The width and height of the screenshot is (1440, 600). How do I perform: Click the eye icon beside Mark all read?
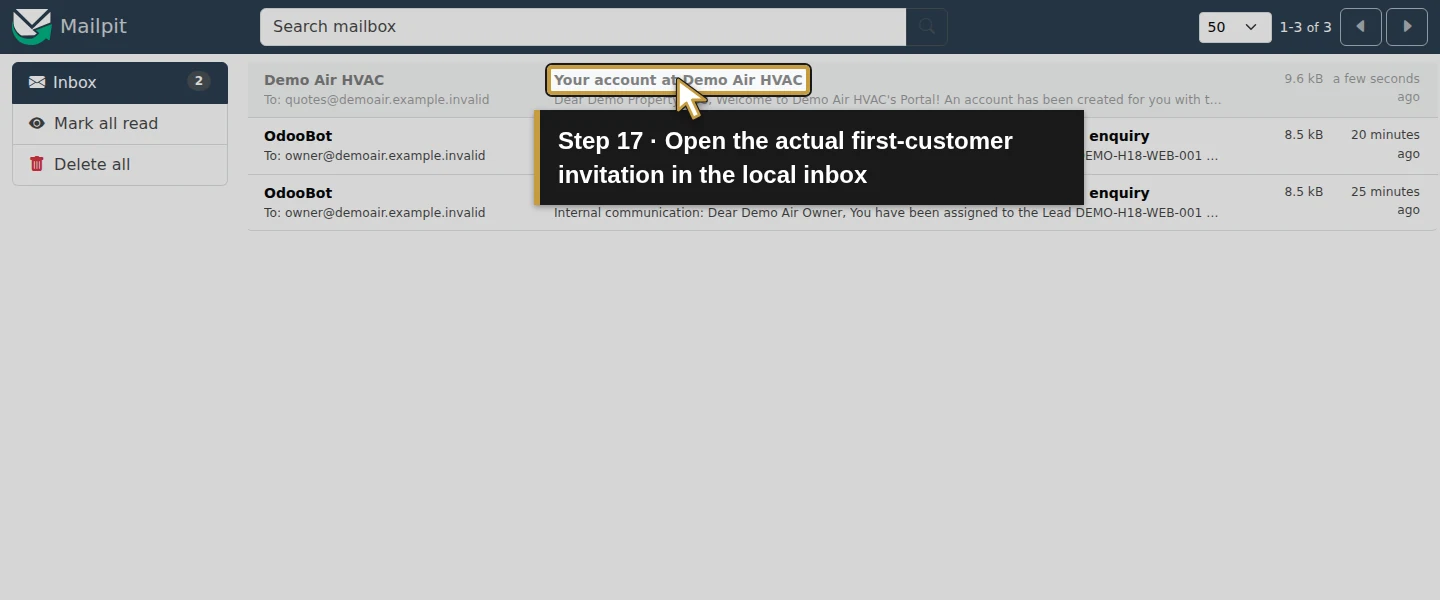pos(37,123)
